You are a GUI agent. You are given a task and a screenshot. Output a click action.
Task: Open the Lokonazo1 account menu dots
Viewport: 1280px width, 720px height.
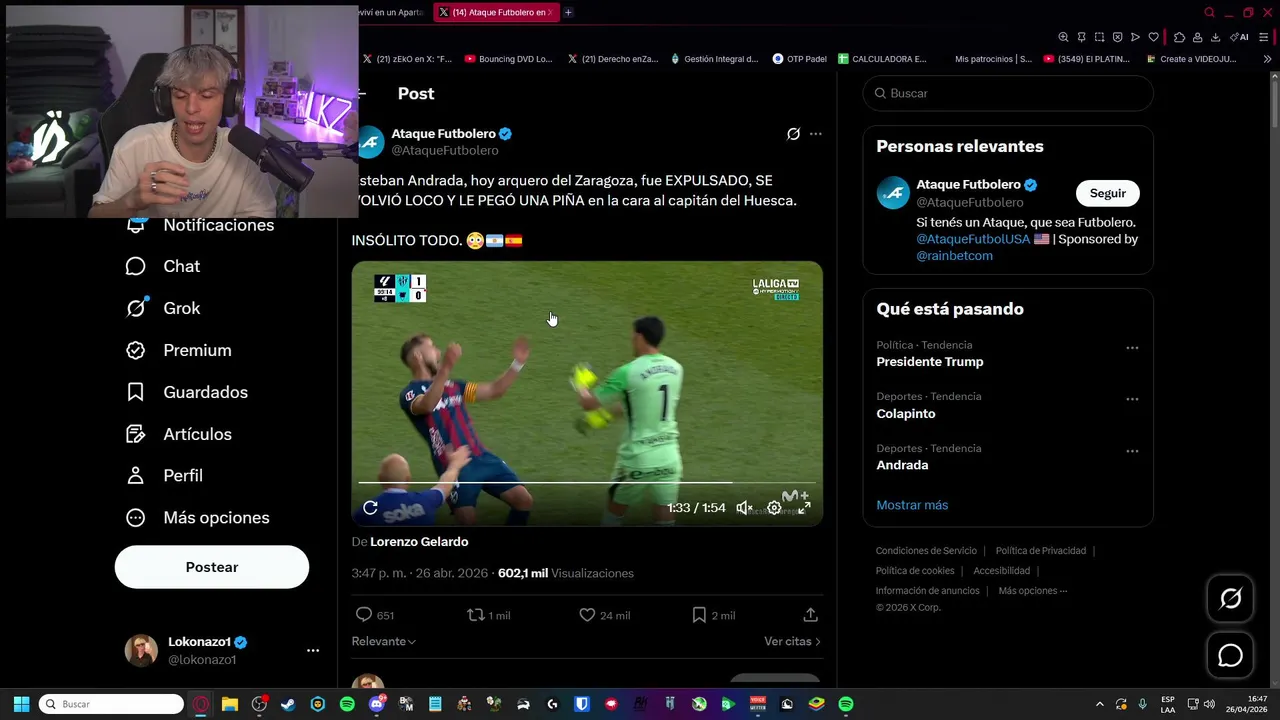pyautogui.click(x=313, y=650)
